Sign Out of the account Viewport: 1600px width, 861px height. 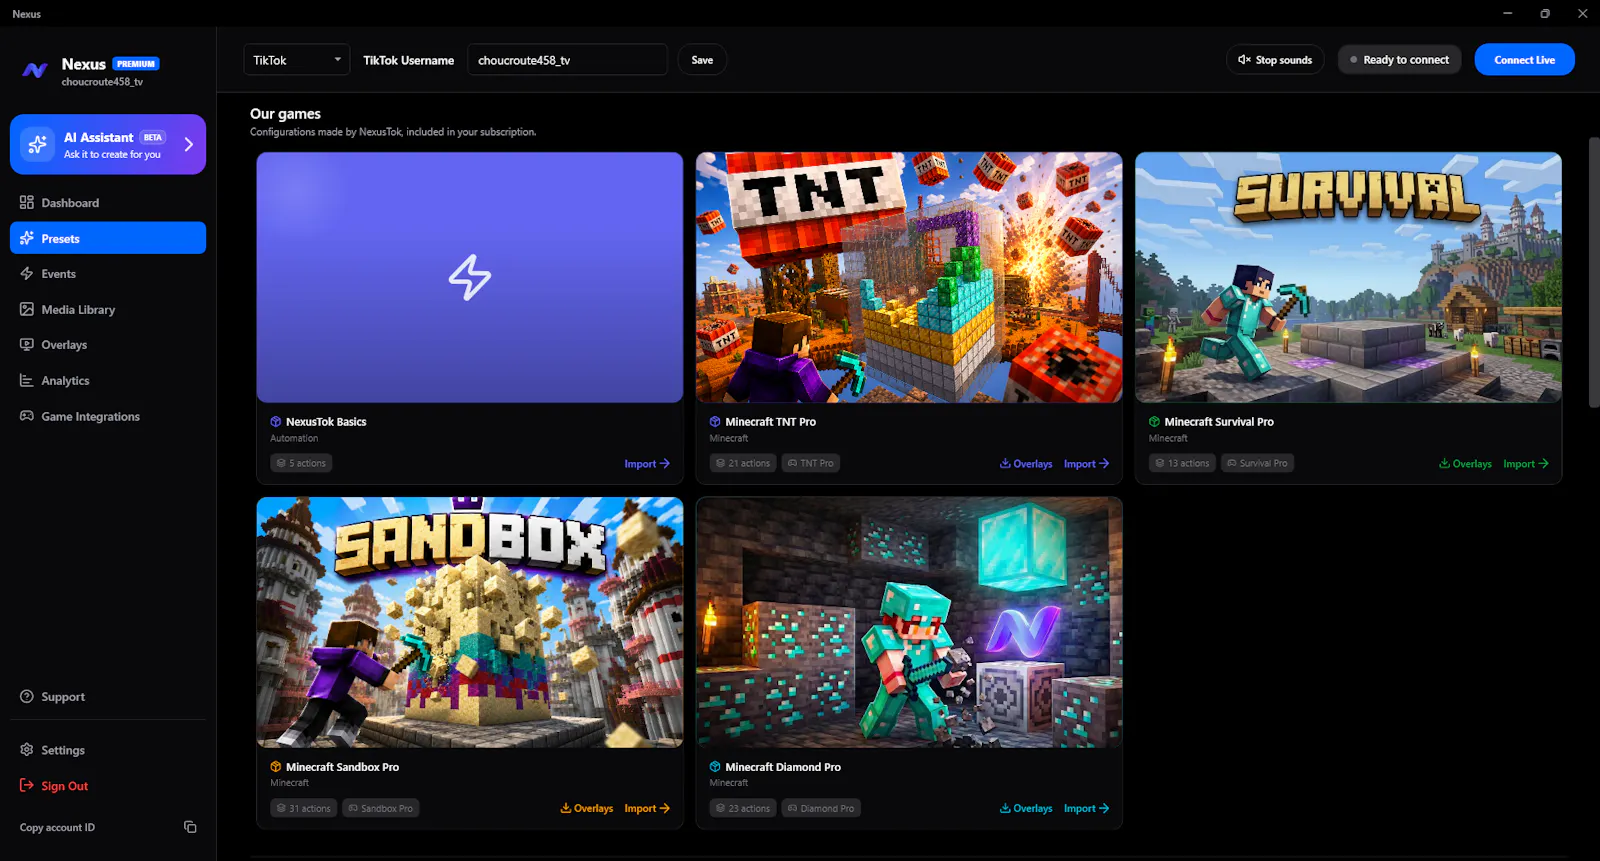[x=108, y=785]
